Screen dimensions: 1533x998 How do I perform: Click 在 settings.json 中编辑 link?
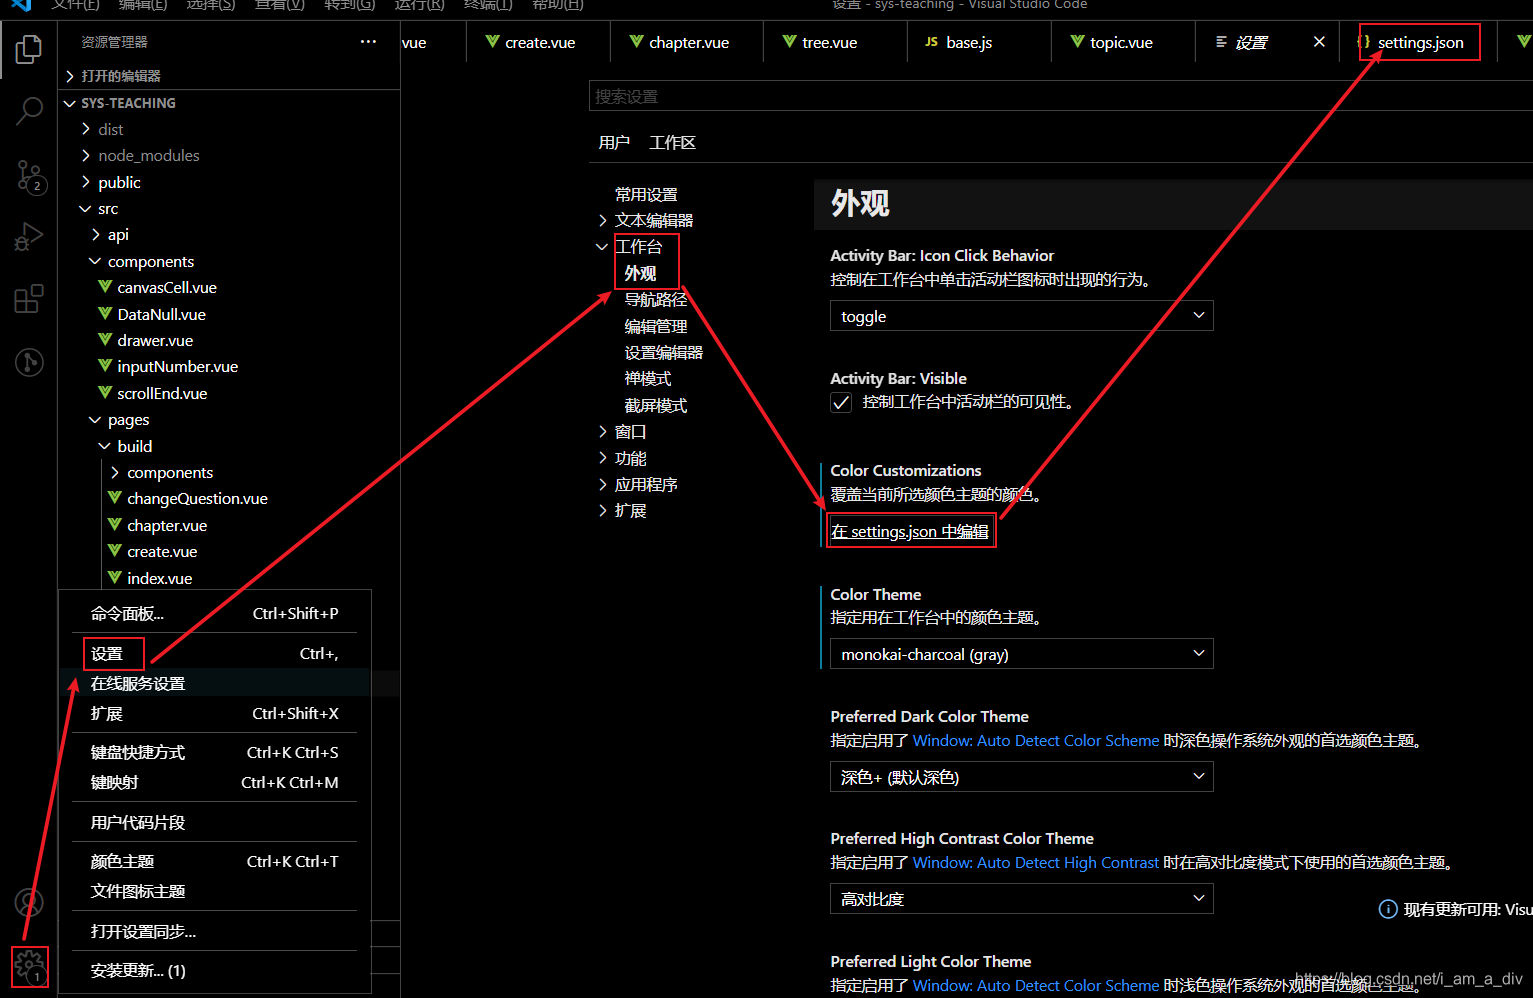coord(910,531)
